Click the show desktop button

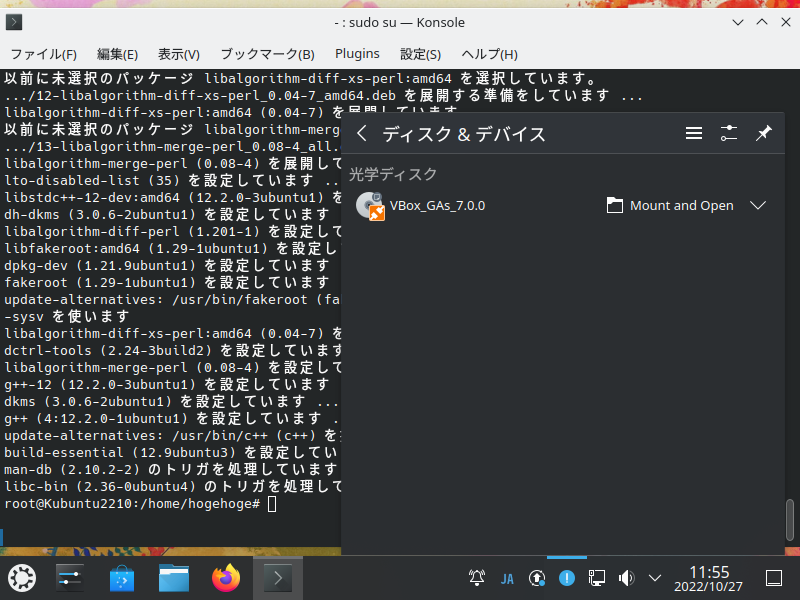click(x=774, y=578)
